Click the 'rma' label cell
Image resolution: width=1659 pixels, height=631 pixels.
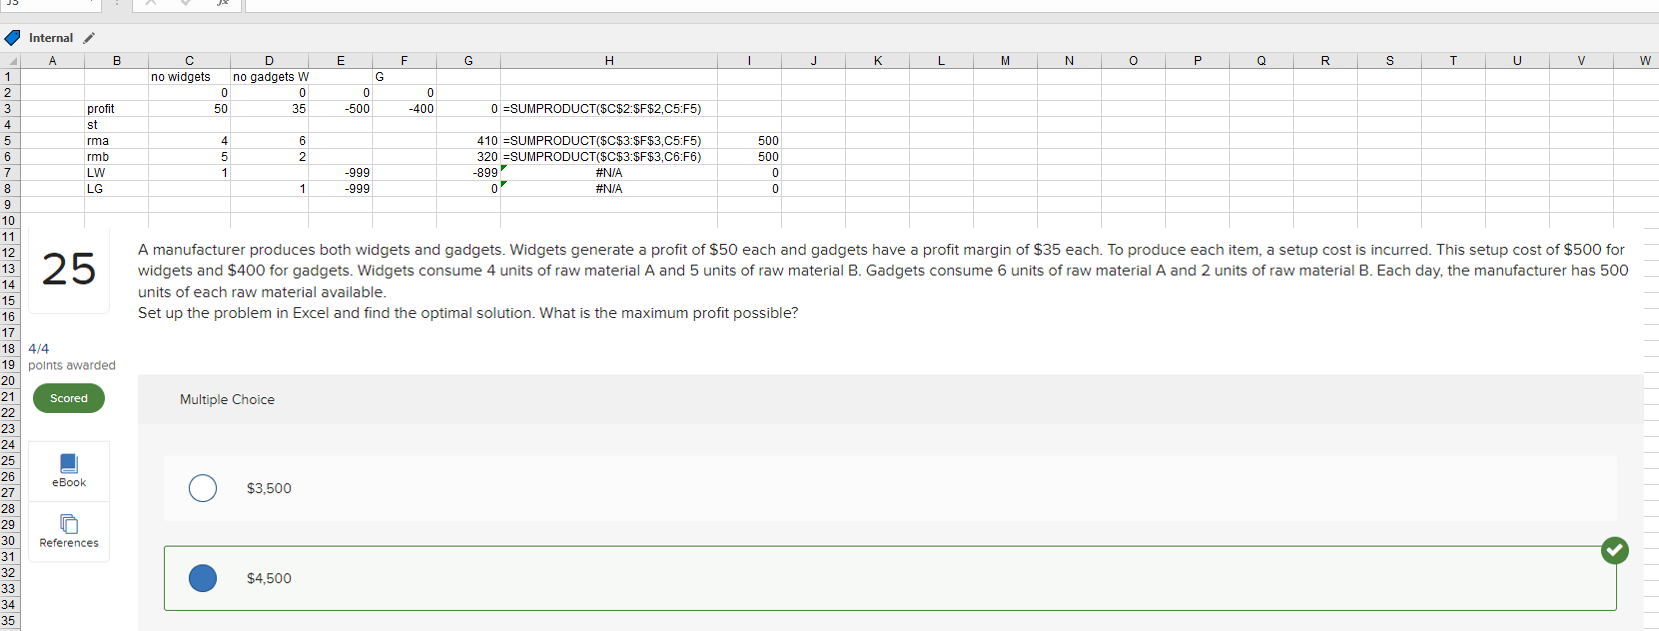coord(116,141)
